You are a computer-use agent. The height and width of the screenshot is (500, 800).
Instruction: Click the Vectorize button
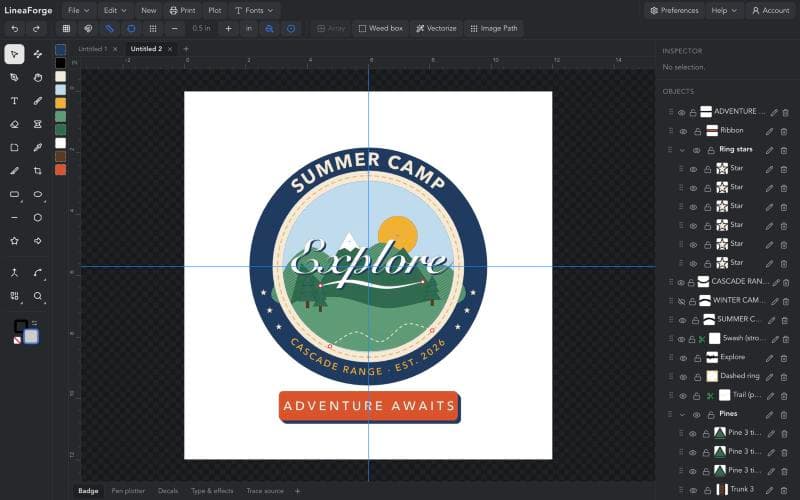436,29
